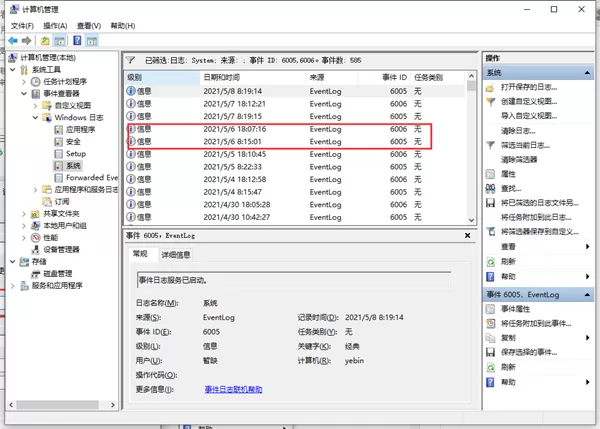Select event row 2021/4/30 10:42:27

tap(295, 217)
